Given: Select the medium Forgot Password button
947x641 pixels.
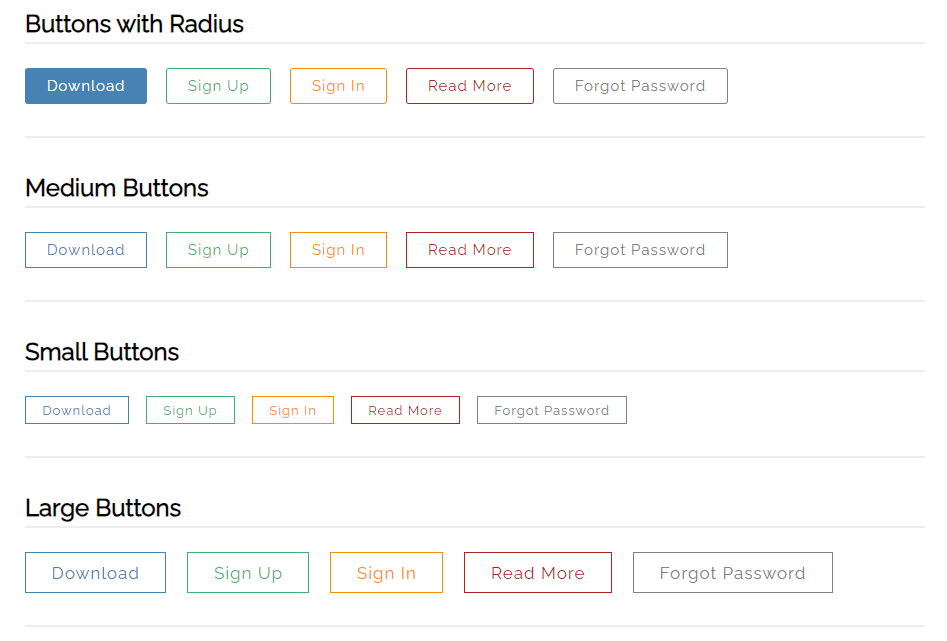Looking at the screenshot, I should pos(640,250).
